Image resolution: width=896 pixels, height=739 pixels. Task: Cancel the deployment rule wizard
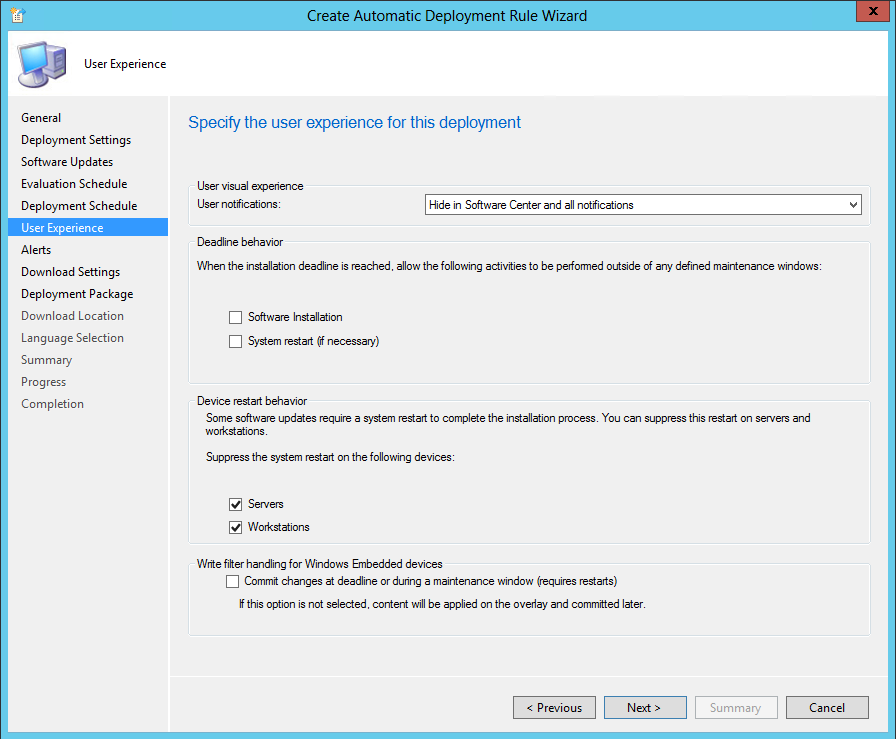(x=827, y=708)
